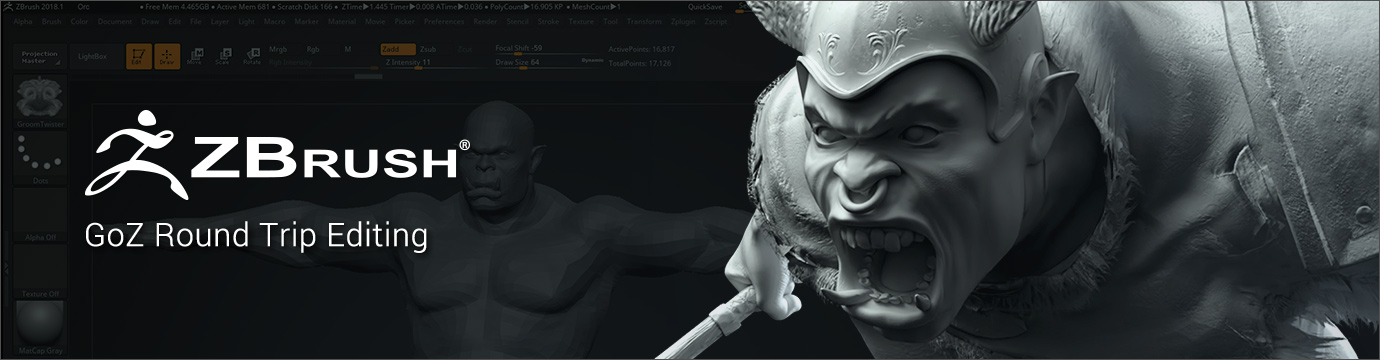Open the Brush menu
1380x360 pixels.
point(51,22)
